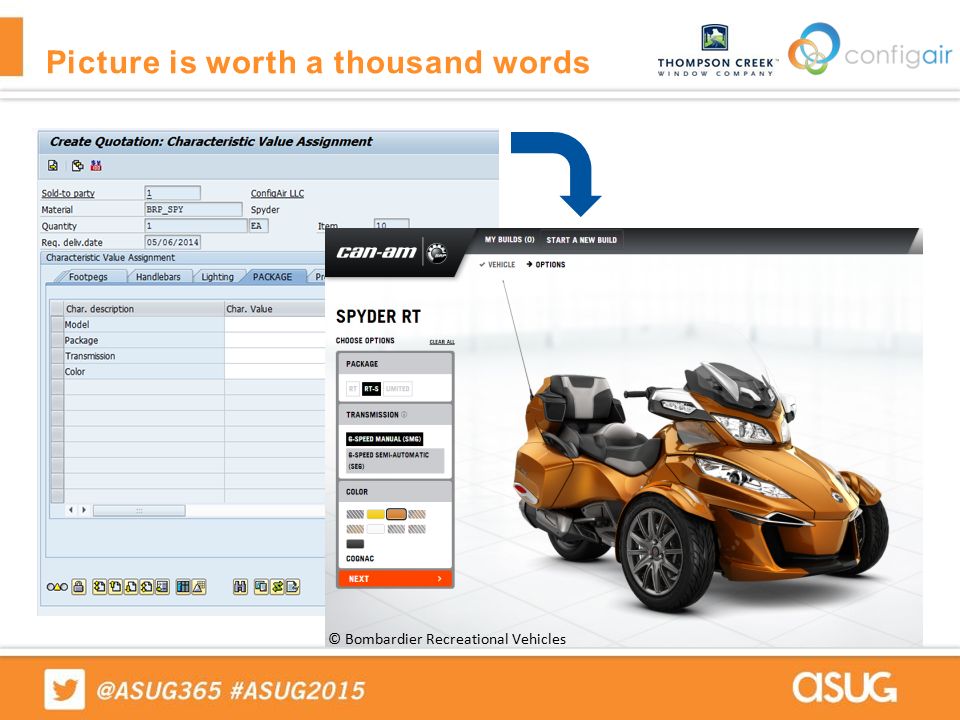Pick the cognac orange color swatch
The image size is (960, 720).
[x=396, y=514]
